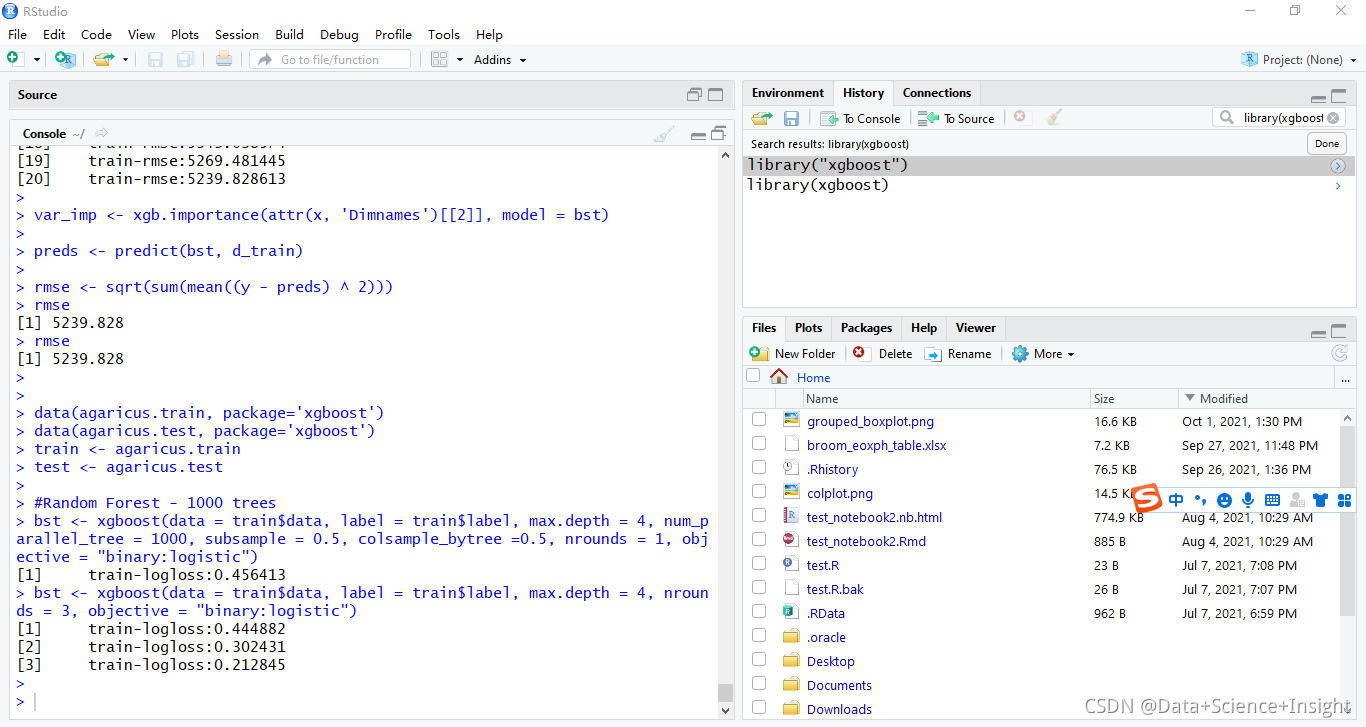Select the checkbox for colplot.png
Image resolution: width=1366 pixels, height=727 pixels.
[759, 493]
